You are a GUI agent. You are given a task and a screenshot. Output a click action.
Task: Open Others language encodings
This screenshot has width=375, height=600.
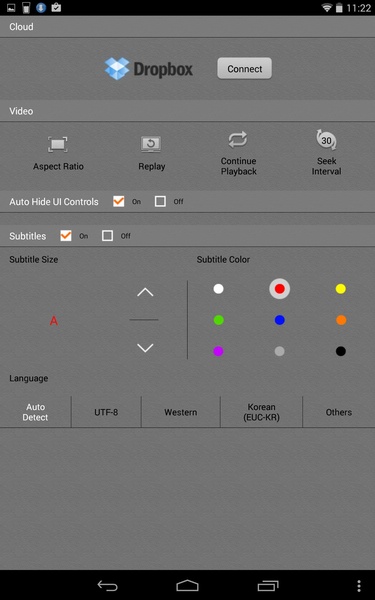339,412
